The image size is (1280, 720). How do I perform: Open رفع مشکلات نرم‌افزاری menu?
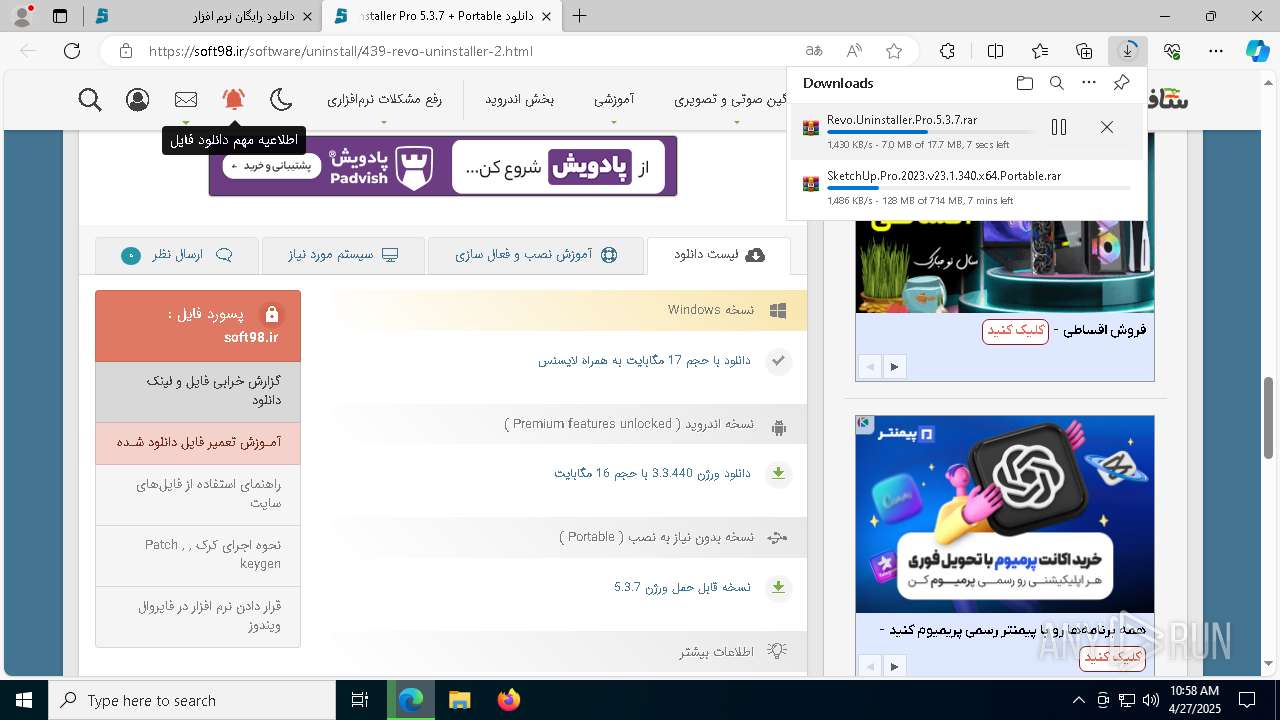(384, 99)
